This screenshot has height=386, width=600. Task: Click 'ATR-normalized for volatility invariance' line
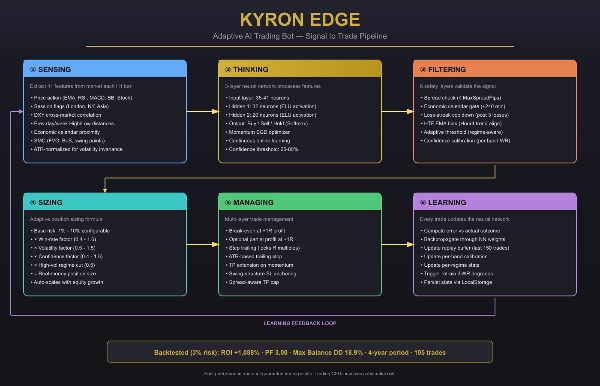[77, 149]
